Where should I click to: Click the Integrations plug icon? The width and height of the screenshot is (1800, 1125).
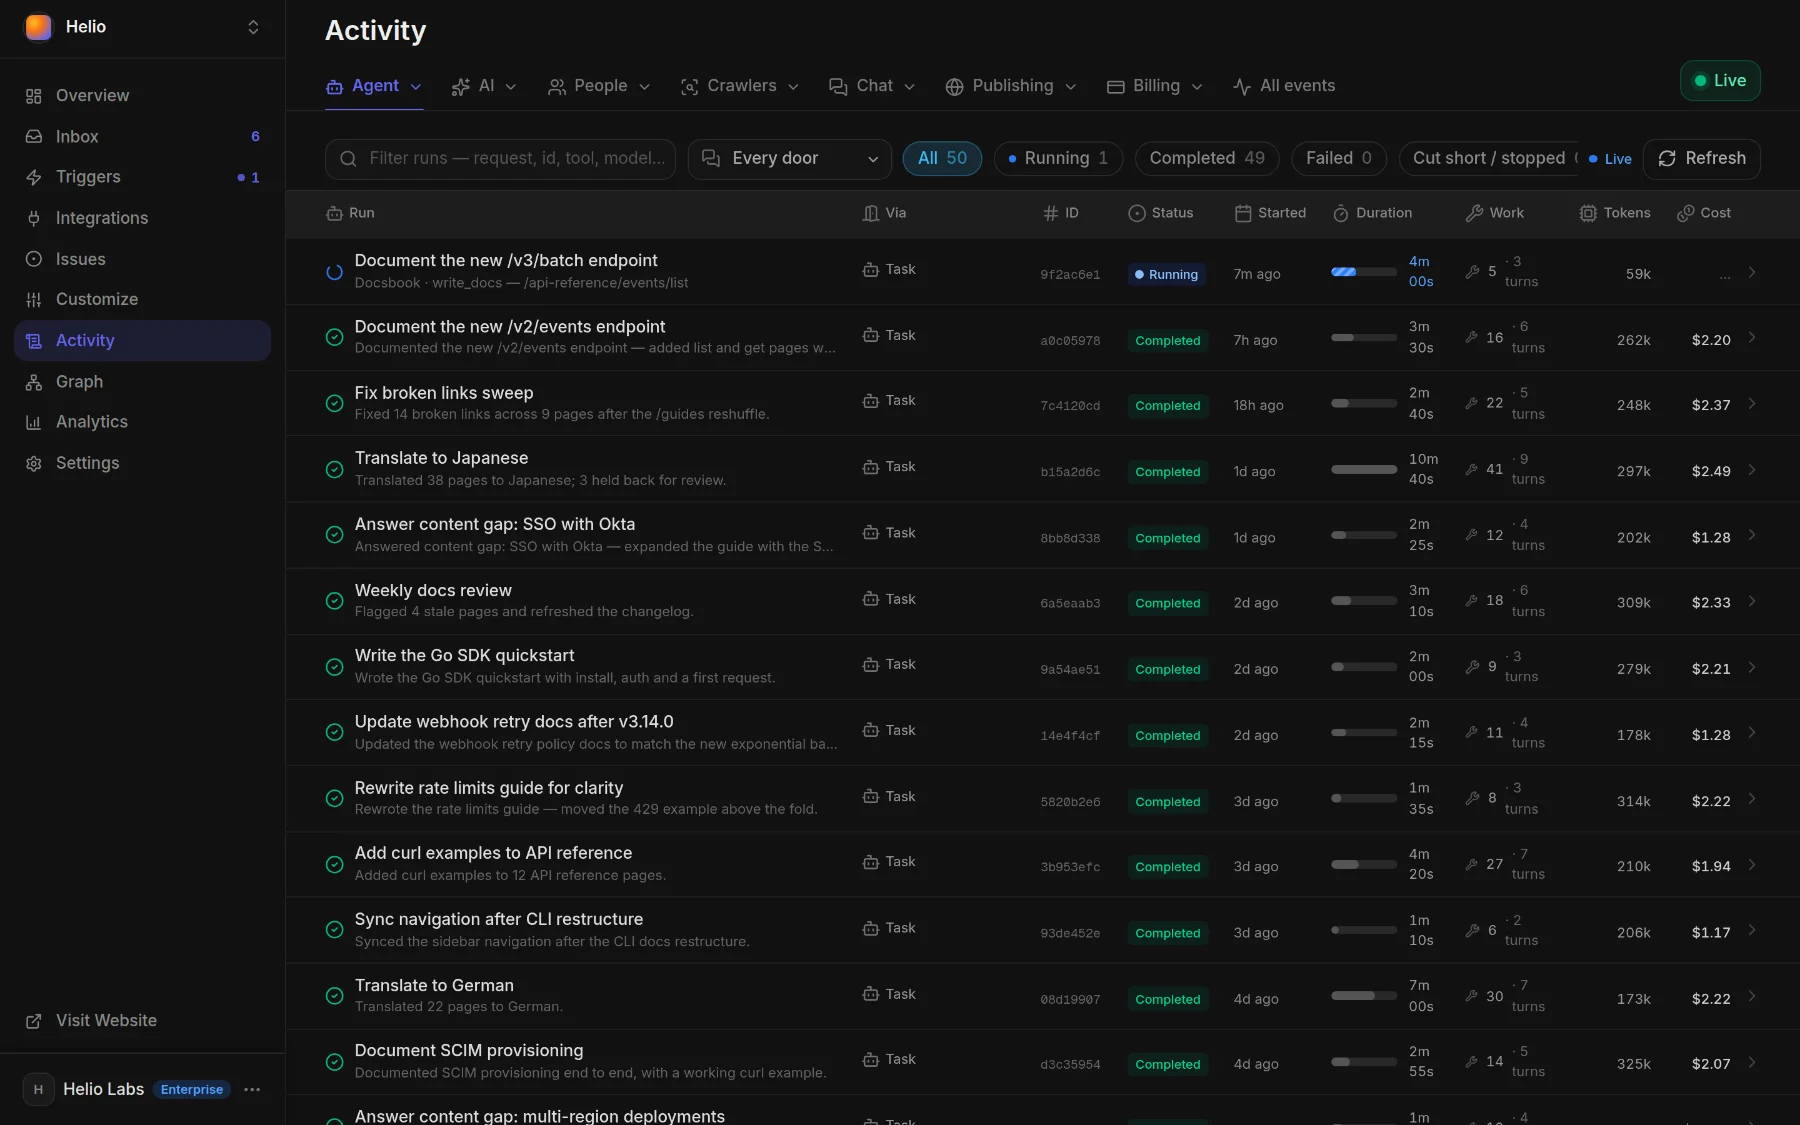pyautogui.click(x=34, y=218)
